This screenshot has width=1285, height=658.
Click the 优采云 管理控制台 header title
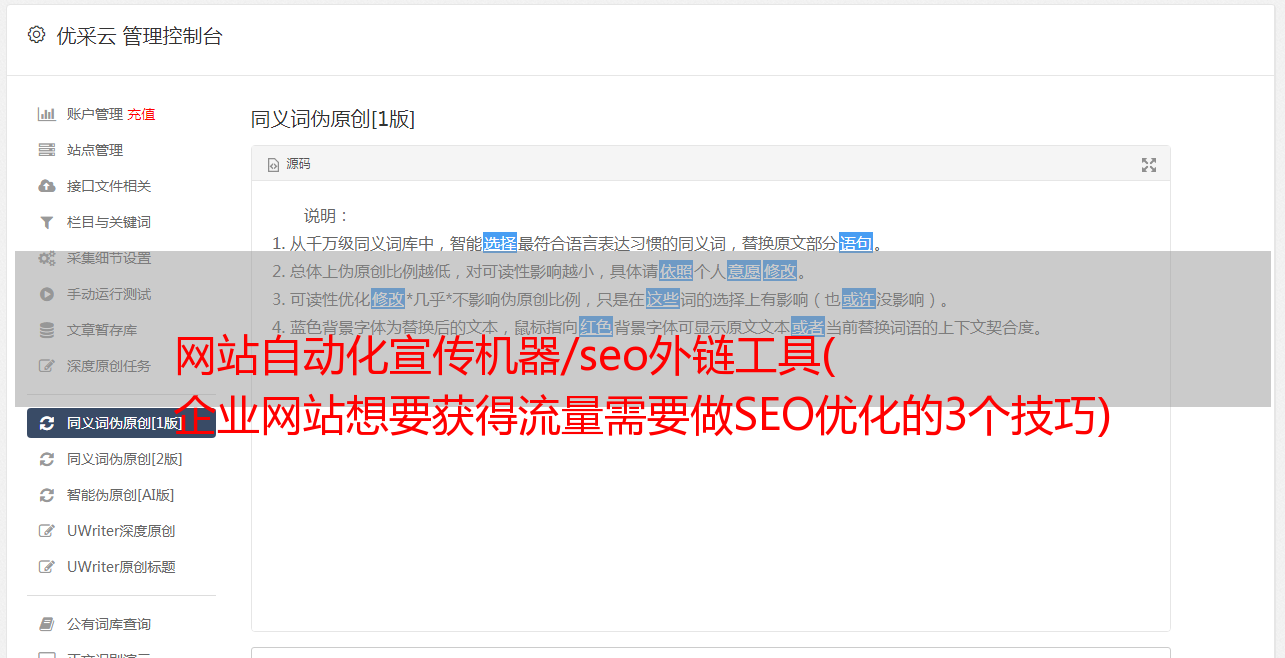pyautogui.click(x=139, y=36)
